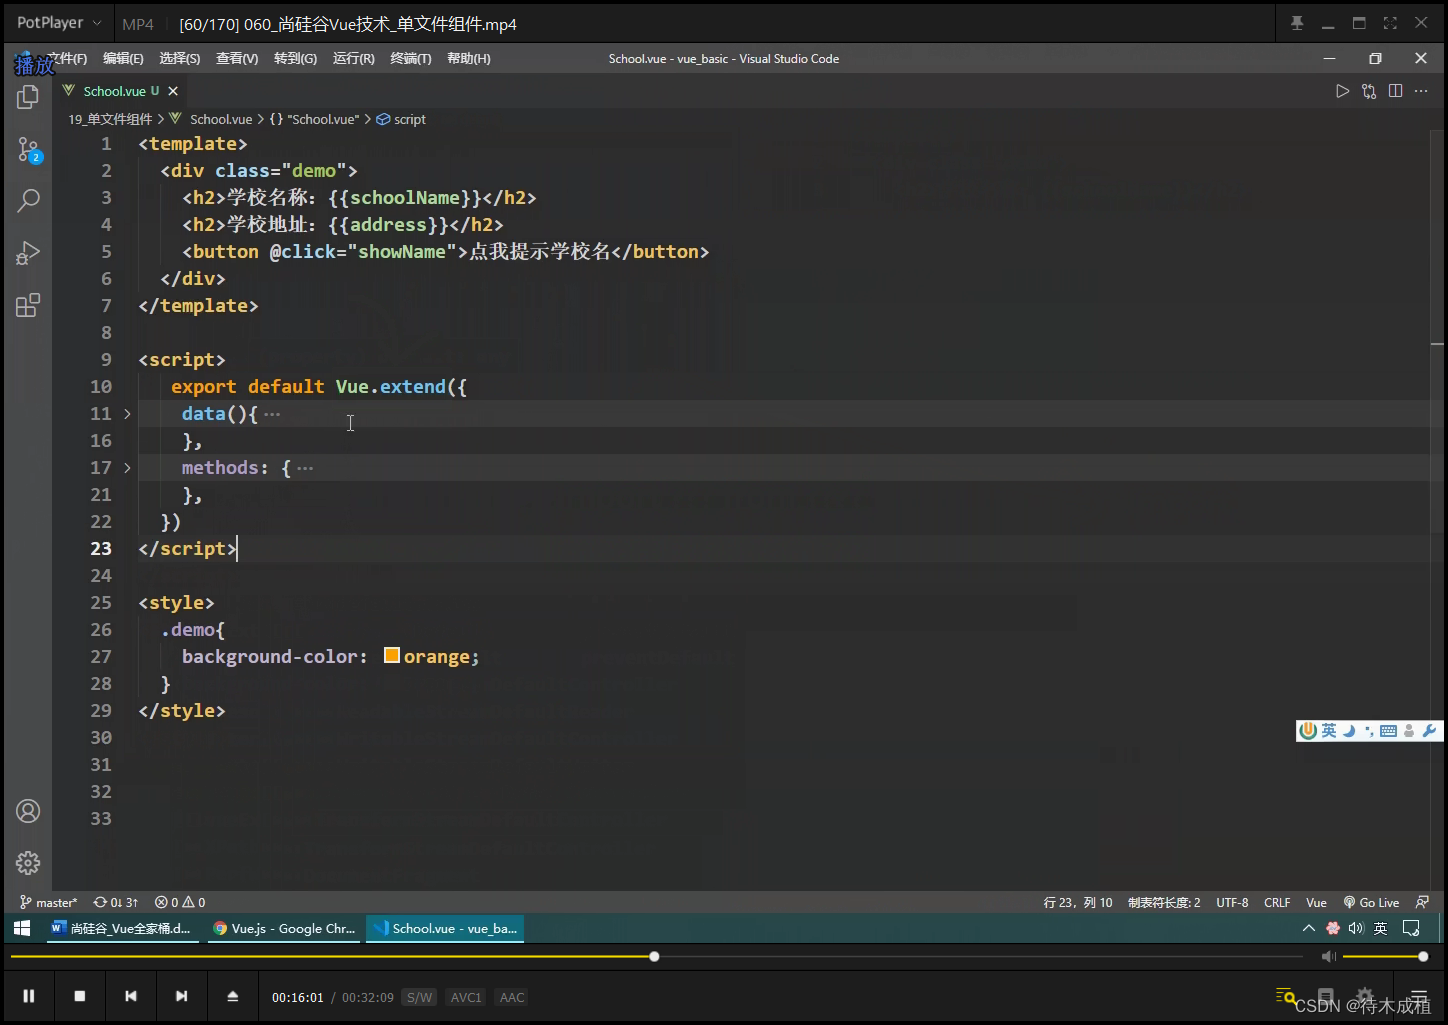Open the 终端(T) menu
The width and height of the screenshot is (1448, 1025).
coord(410,59)
